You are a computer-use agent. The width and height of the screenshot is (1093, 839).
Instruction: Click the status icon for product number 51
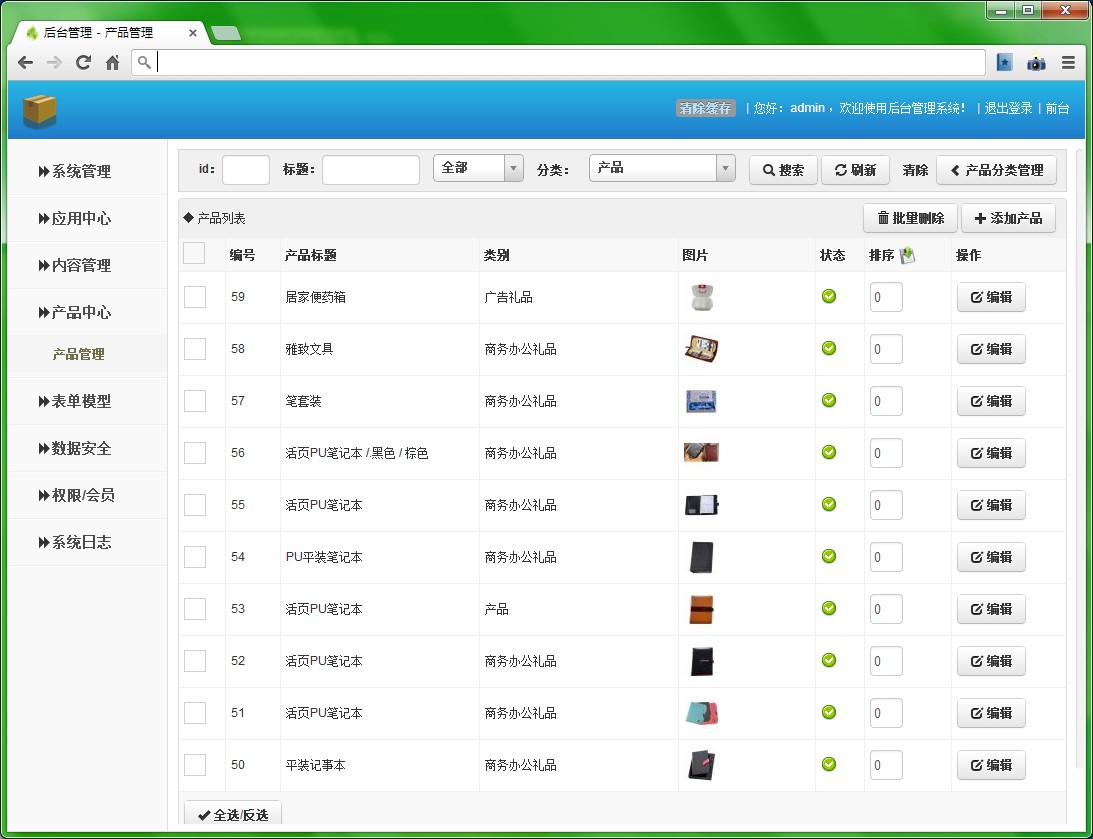click(829, 711)
